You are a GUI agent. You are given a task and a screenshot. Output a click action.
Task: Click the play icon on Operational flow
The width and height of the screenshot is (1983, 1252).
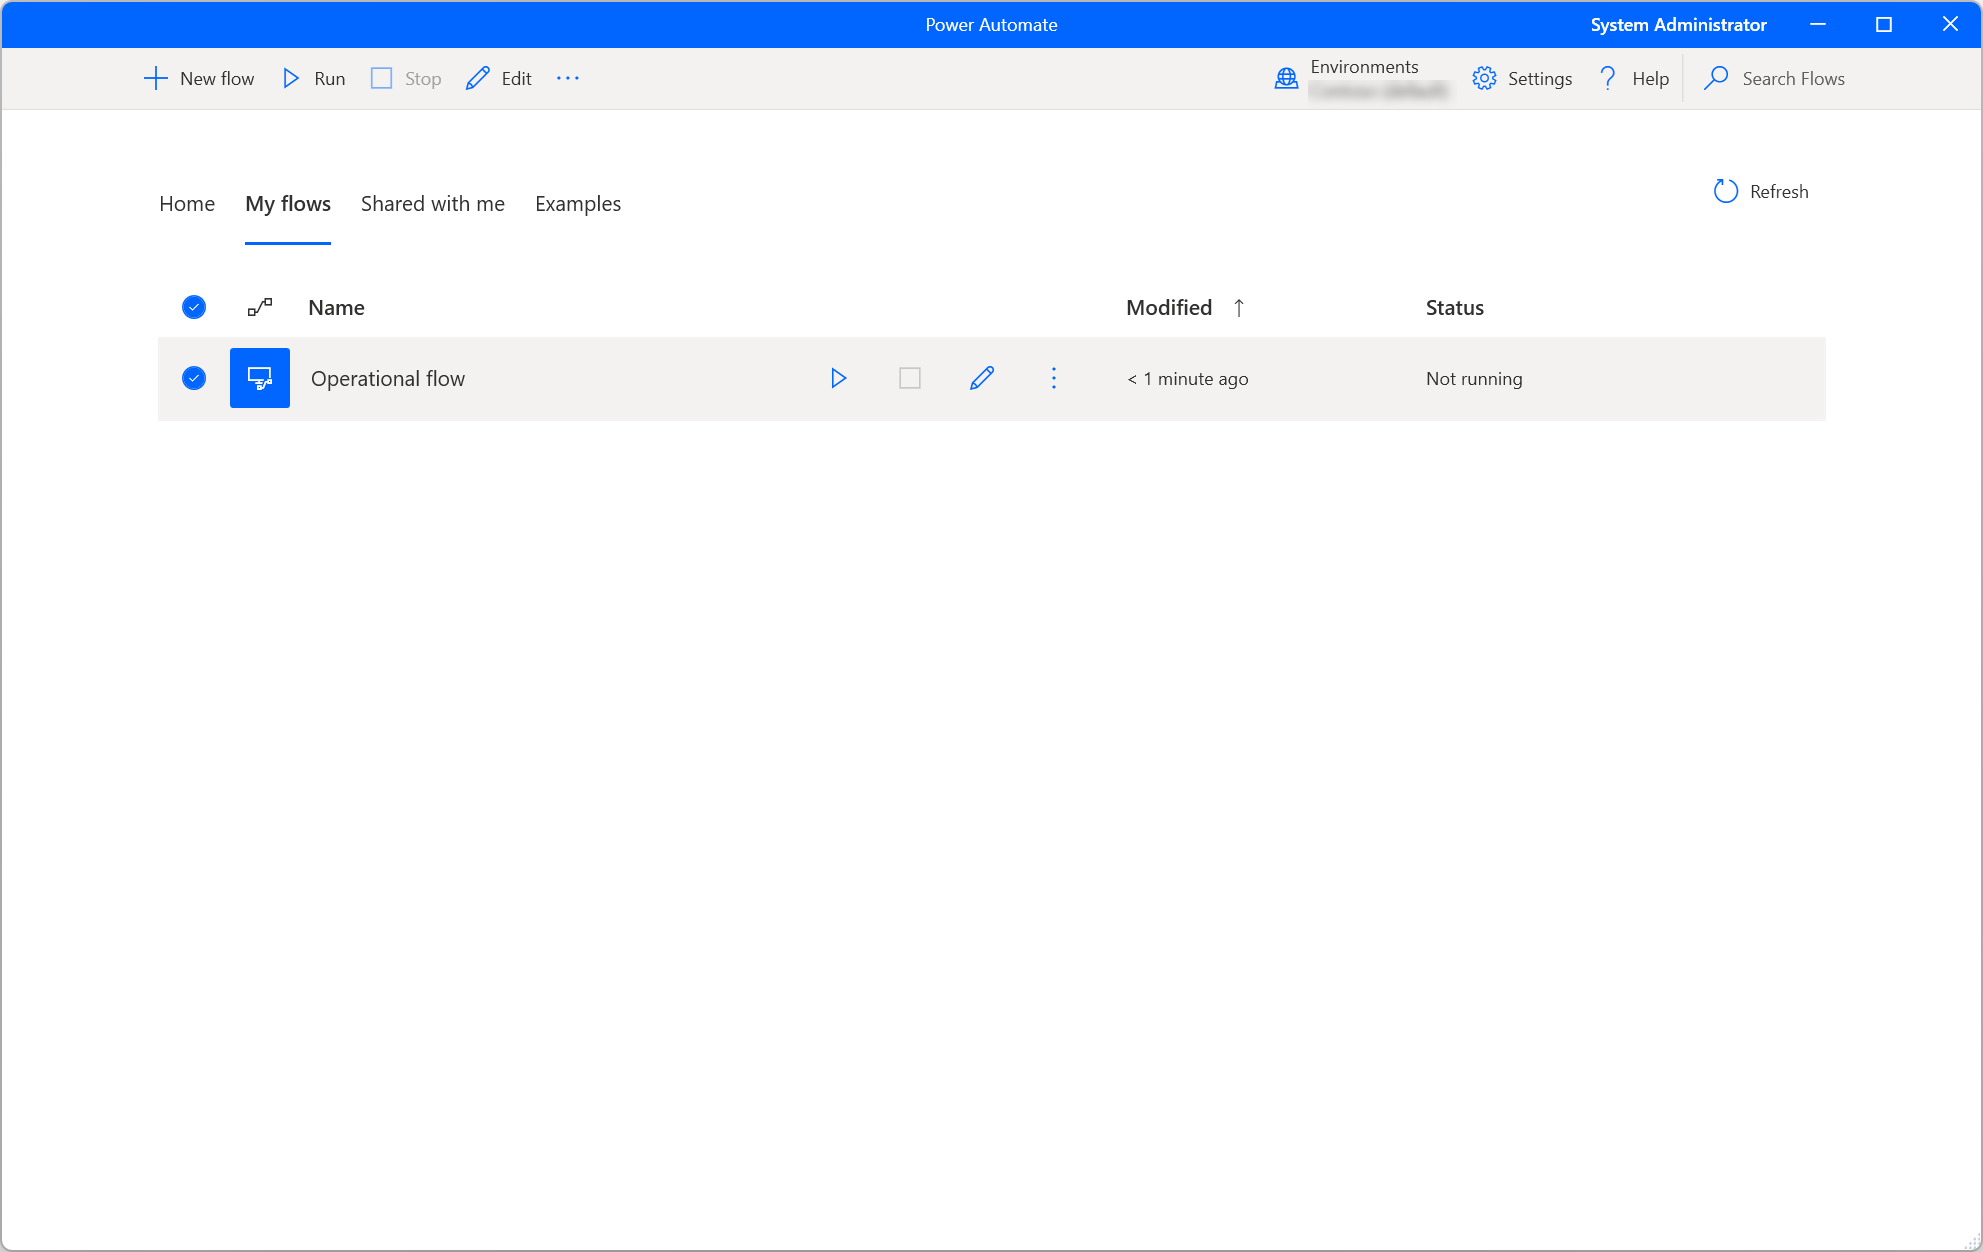coord(838,378)
